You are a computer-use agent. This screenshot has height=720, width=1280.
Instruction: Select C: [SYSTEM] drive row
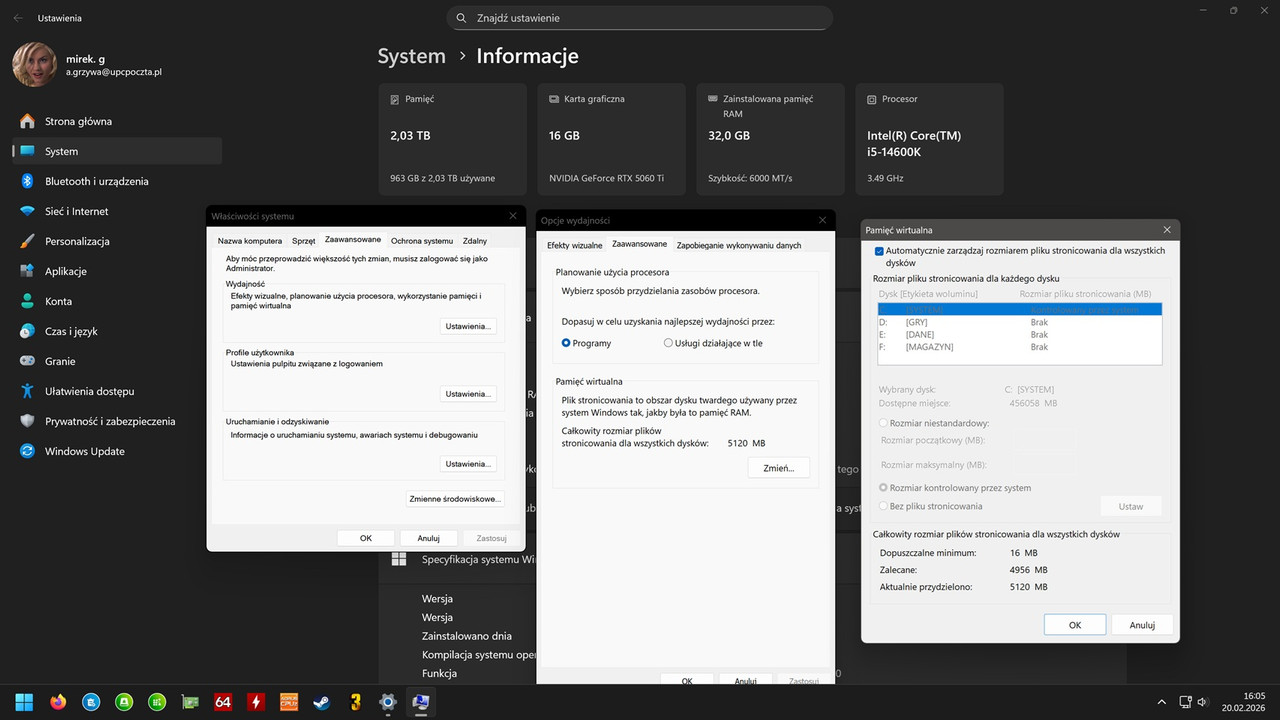pyautogui.click(x=1019, y=310)
